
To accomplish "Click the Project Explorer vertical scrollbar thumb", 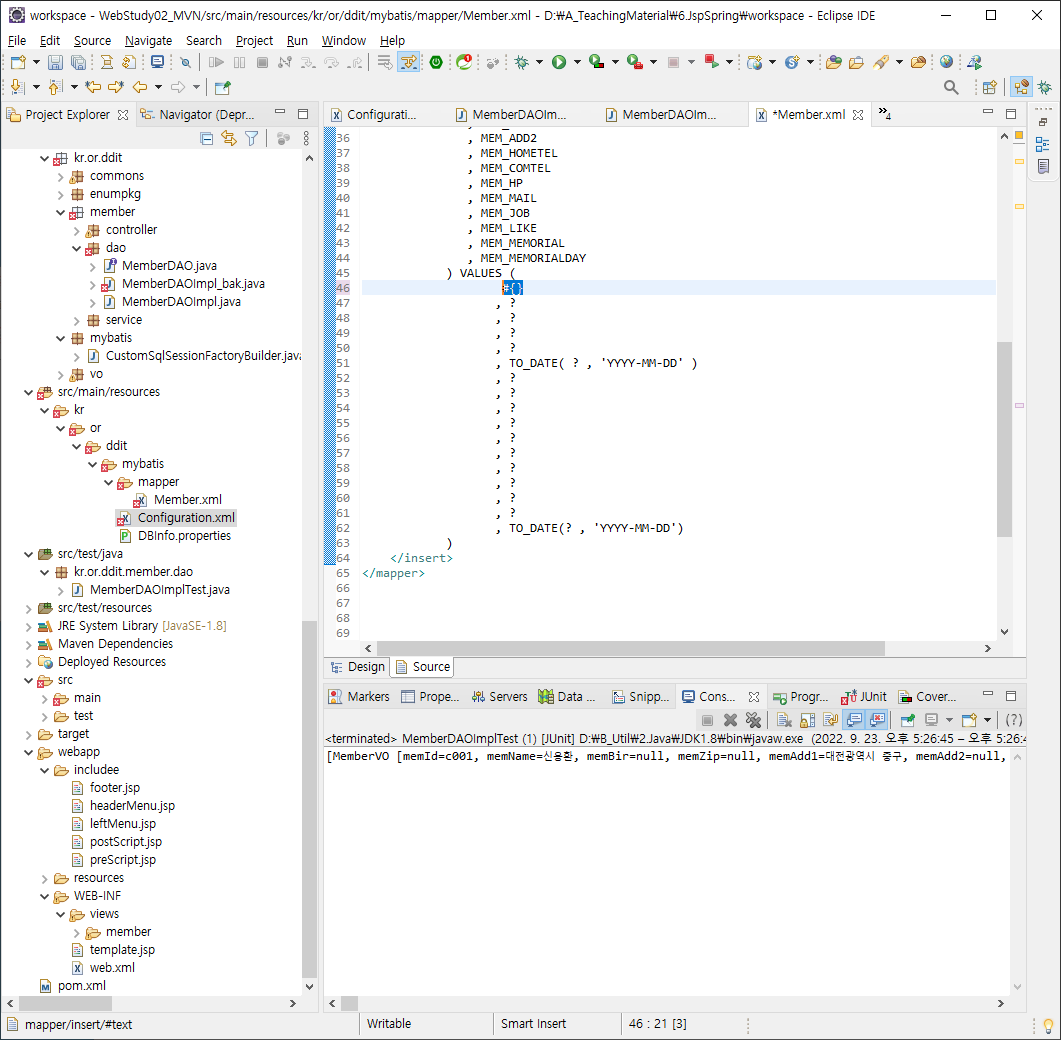I will tap(309, 799).
